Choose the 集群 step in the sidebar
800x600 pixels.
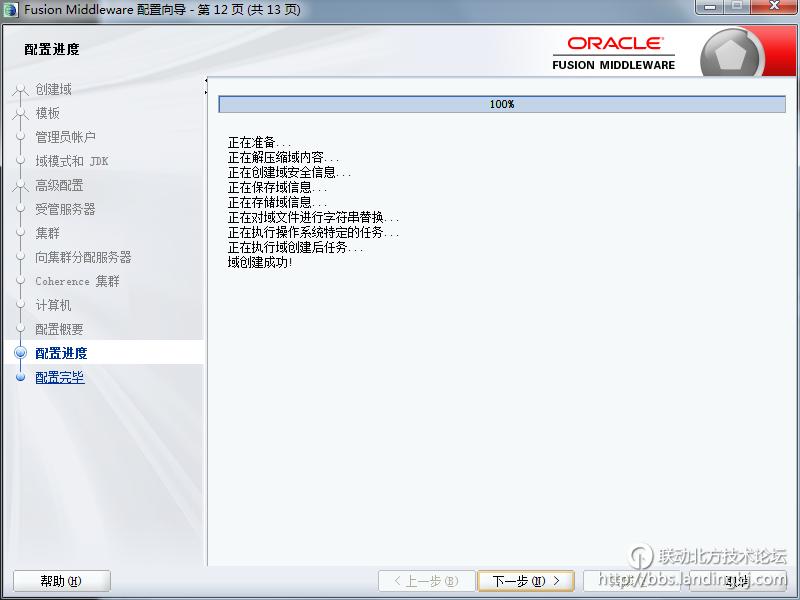pyautogui.click(x=47, y=233)
